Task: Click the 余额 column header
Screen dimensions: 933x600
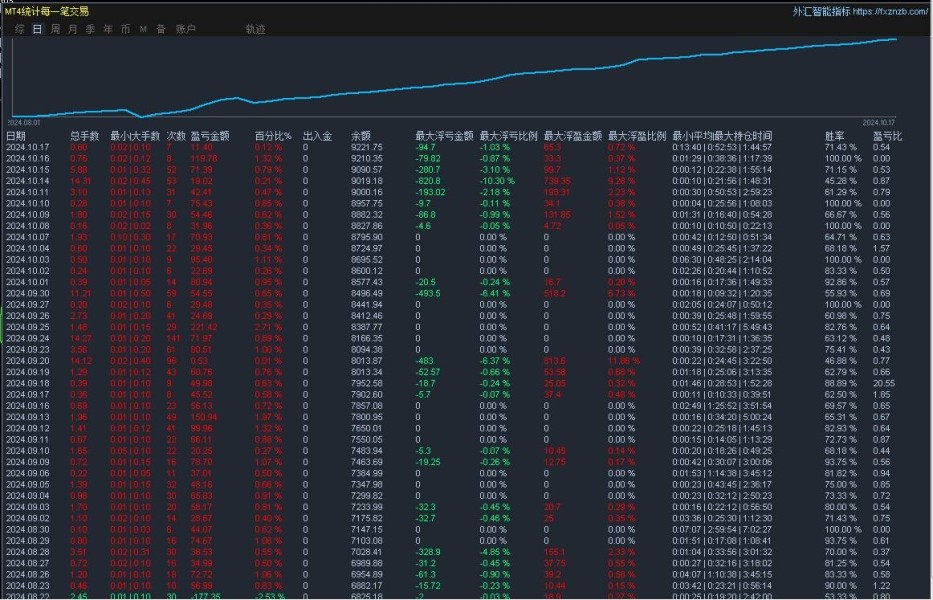Action: click(361, 136)
